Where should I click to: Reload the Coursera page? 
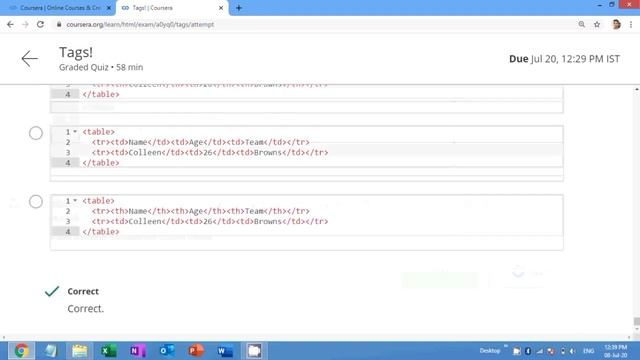40,24
